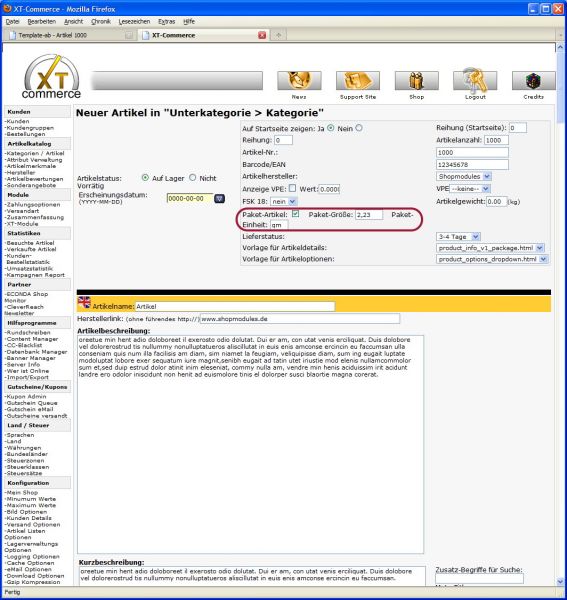Image resolution: width=567 pixels, height=600 pixels.
Task: Open Bestellungen in the sidebar
Action: (25, 134)
